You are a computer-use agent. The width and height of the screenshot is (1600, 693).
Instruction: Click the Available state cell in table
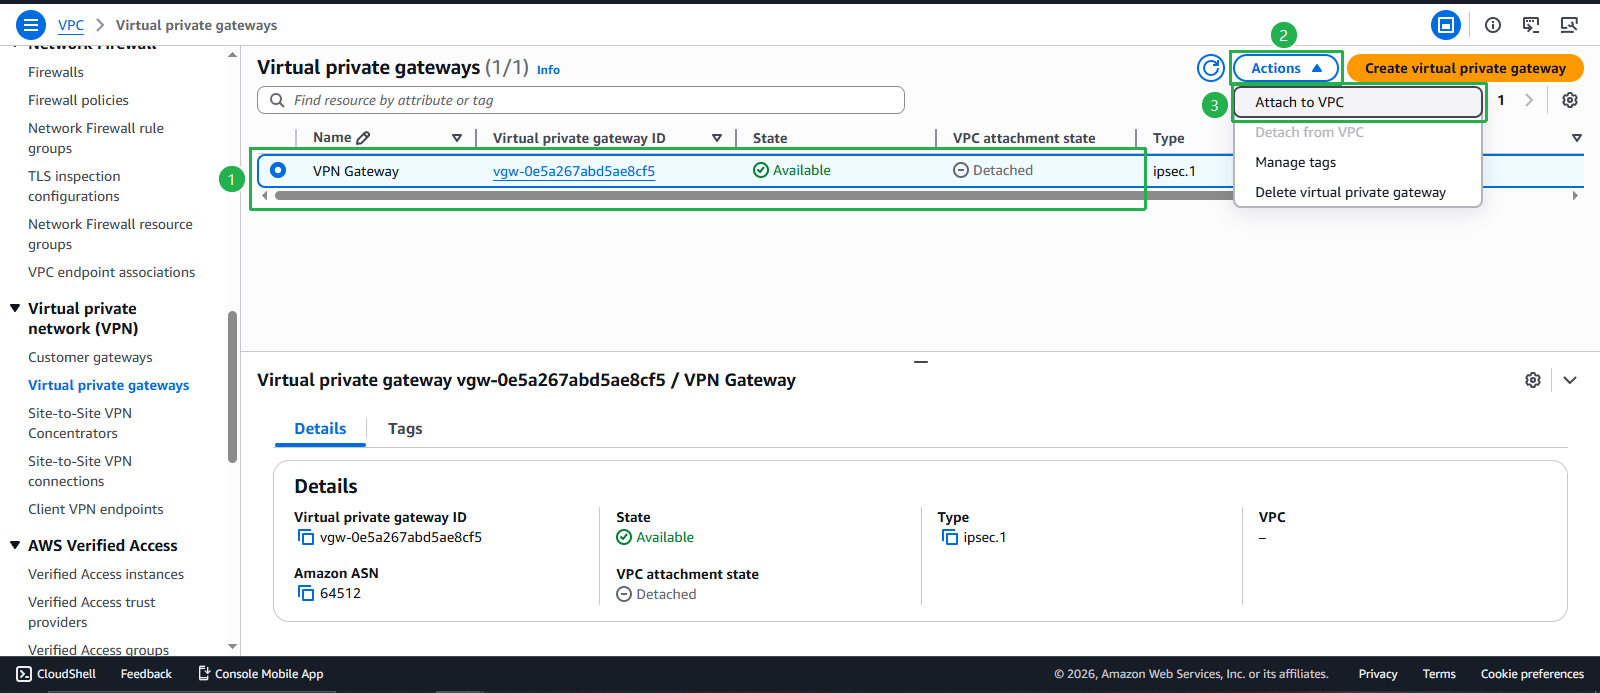tap(792, 170)
